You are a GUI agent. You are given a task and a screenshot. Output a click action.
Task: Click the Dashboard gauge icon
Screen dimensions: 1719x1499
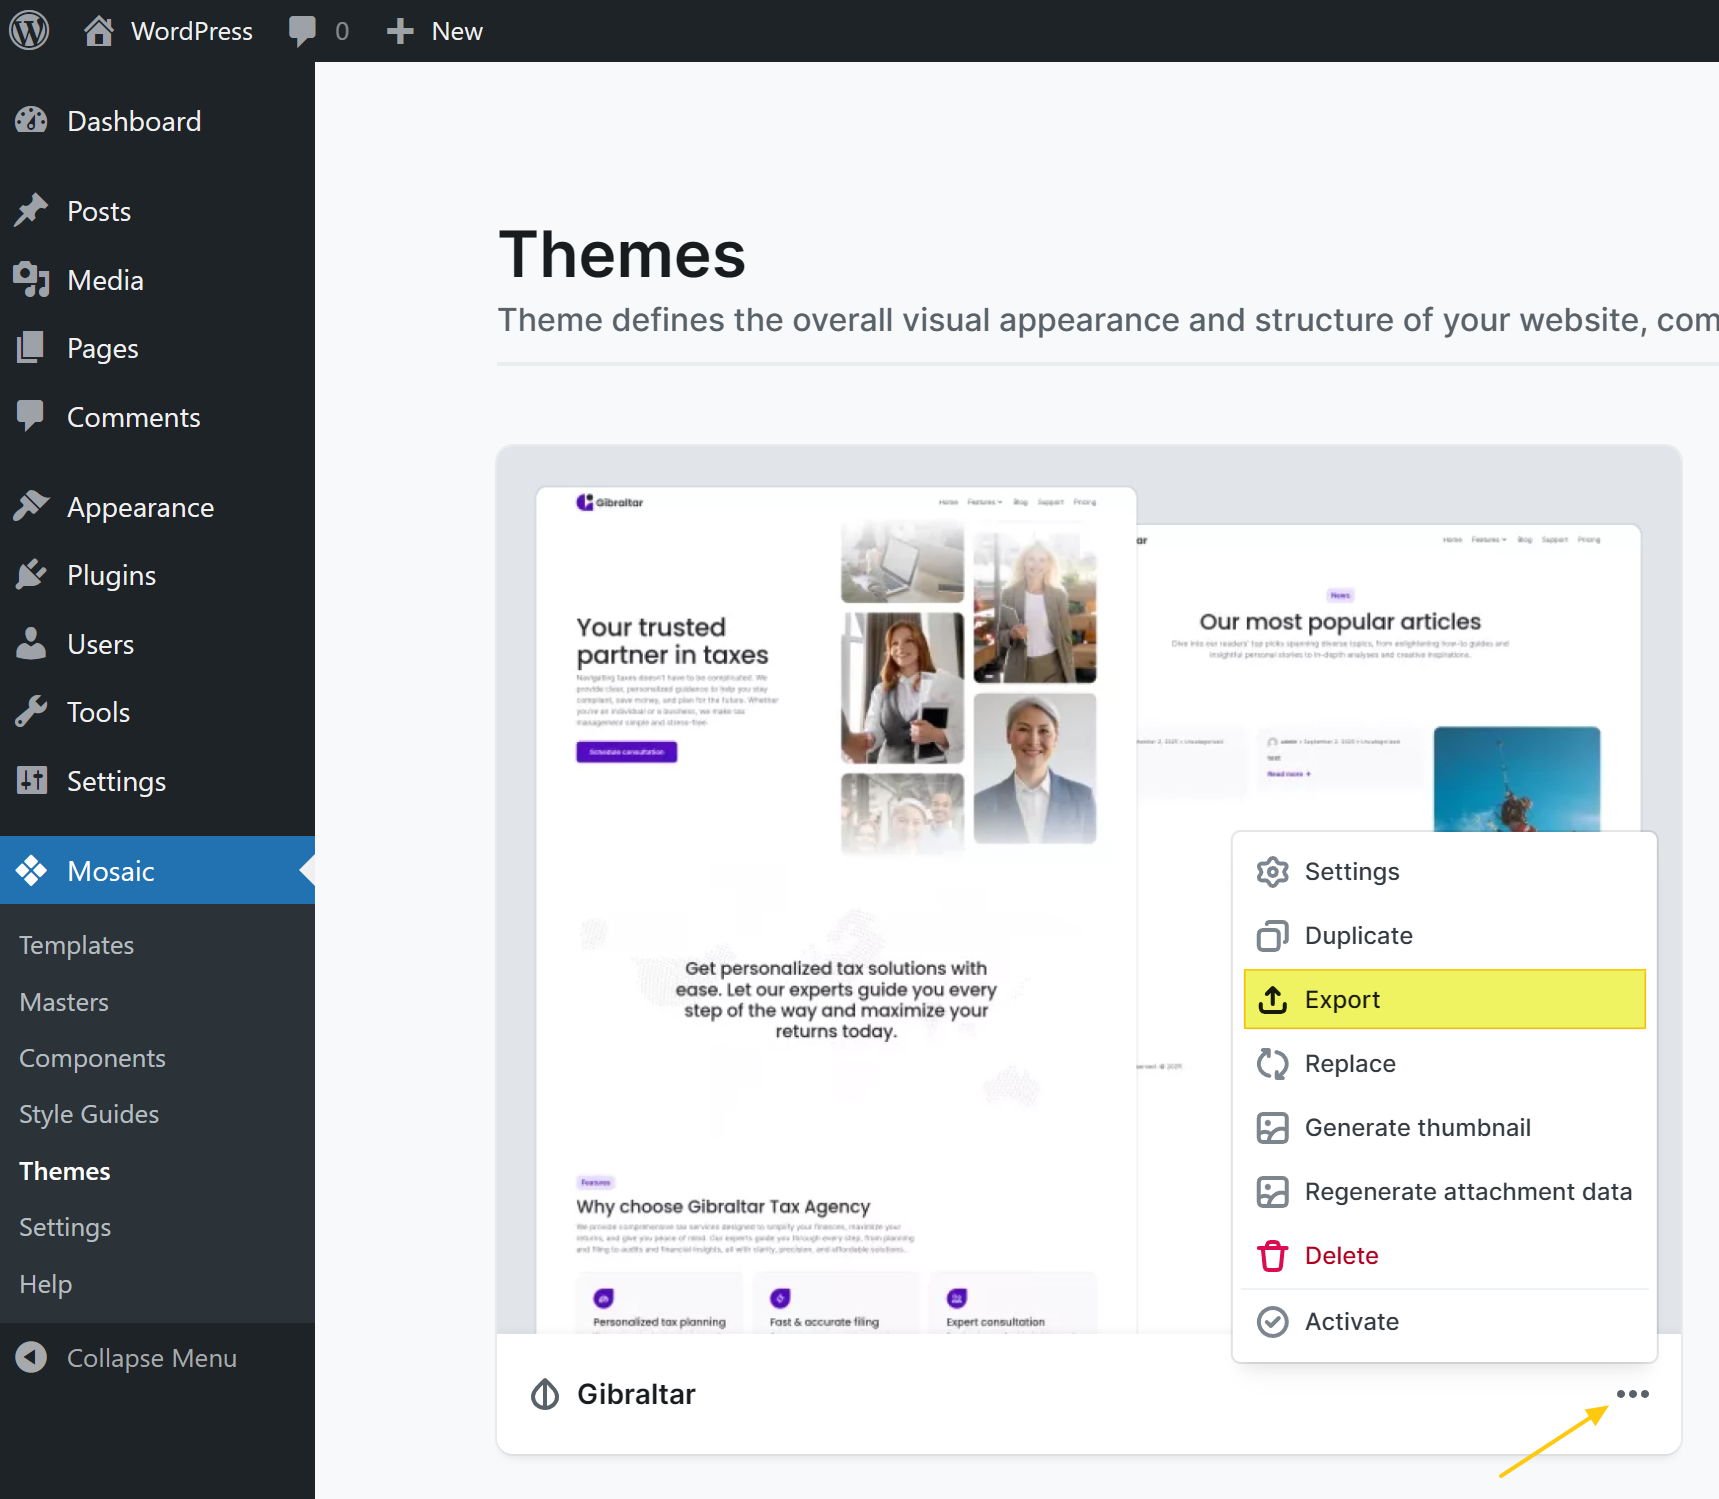(31, 121)
